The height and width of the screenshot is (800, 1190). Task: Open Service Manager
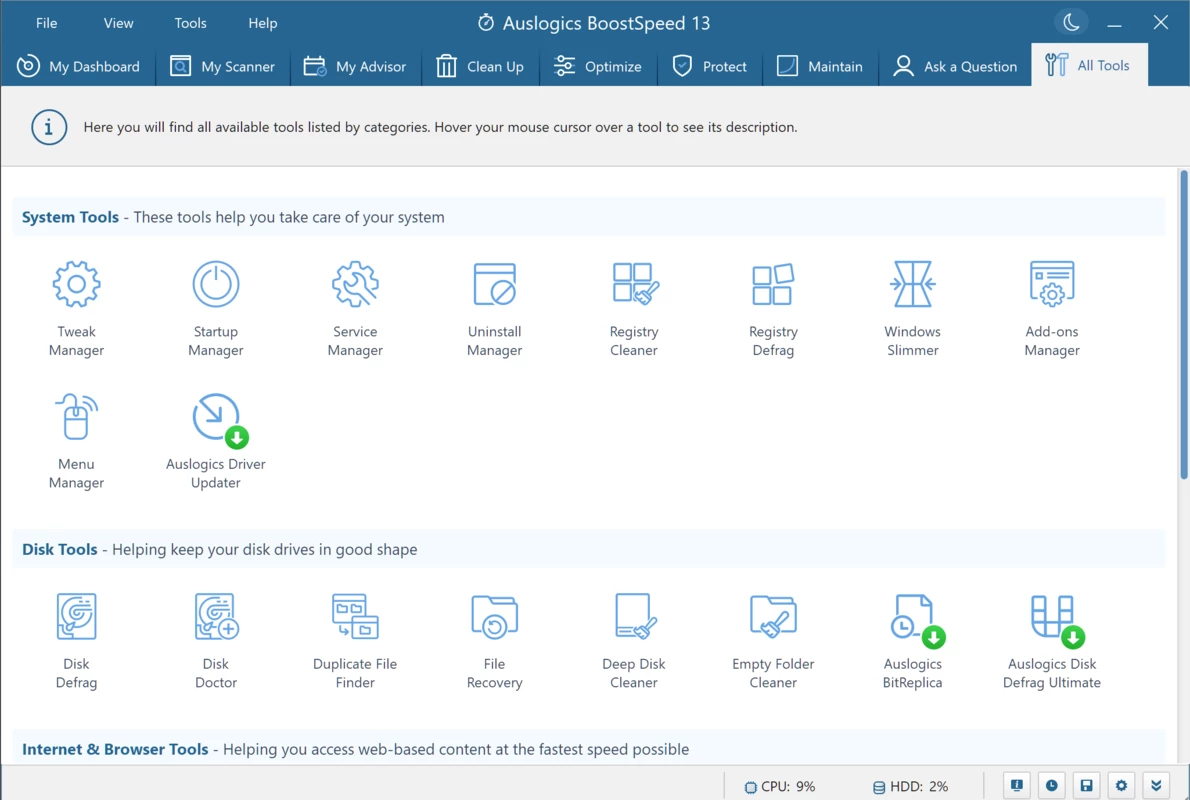(355, 308)
